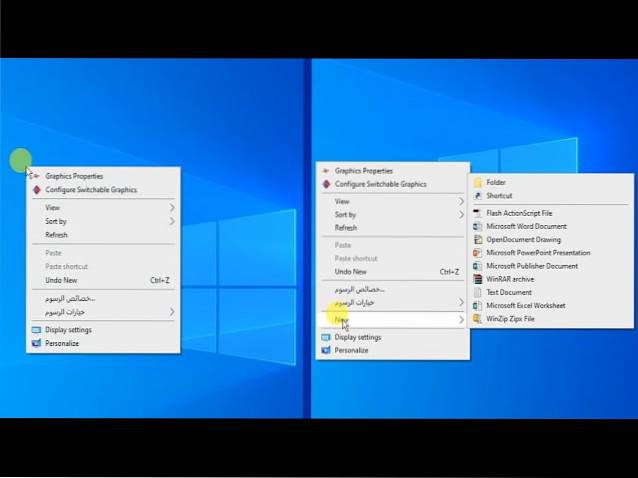This screenshot has width=638, height=478.
Task: Click the Shortcut icon in New submenu
Action: coord(477,196)
